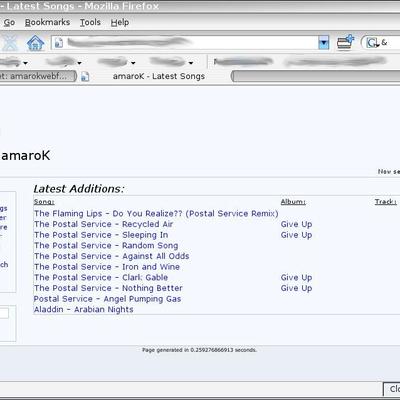Image resolution: width=400 pixels, height=400 pixels.
Task: Open the search engine selector icon
Action: (x=372, y=43)
